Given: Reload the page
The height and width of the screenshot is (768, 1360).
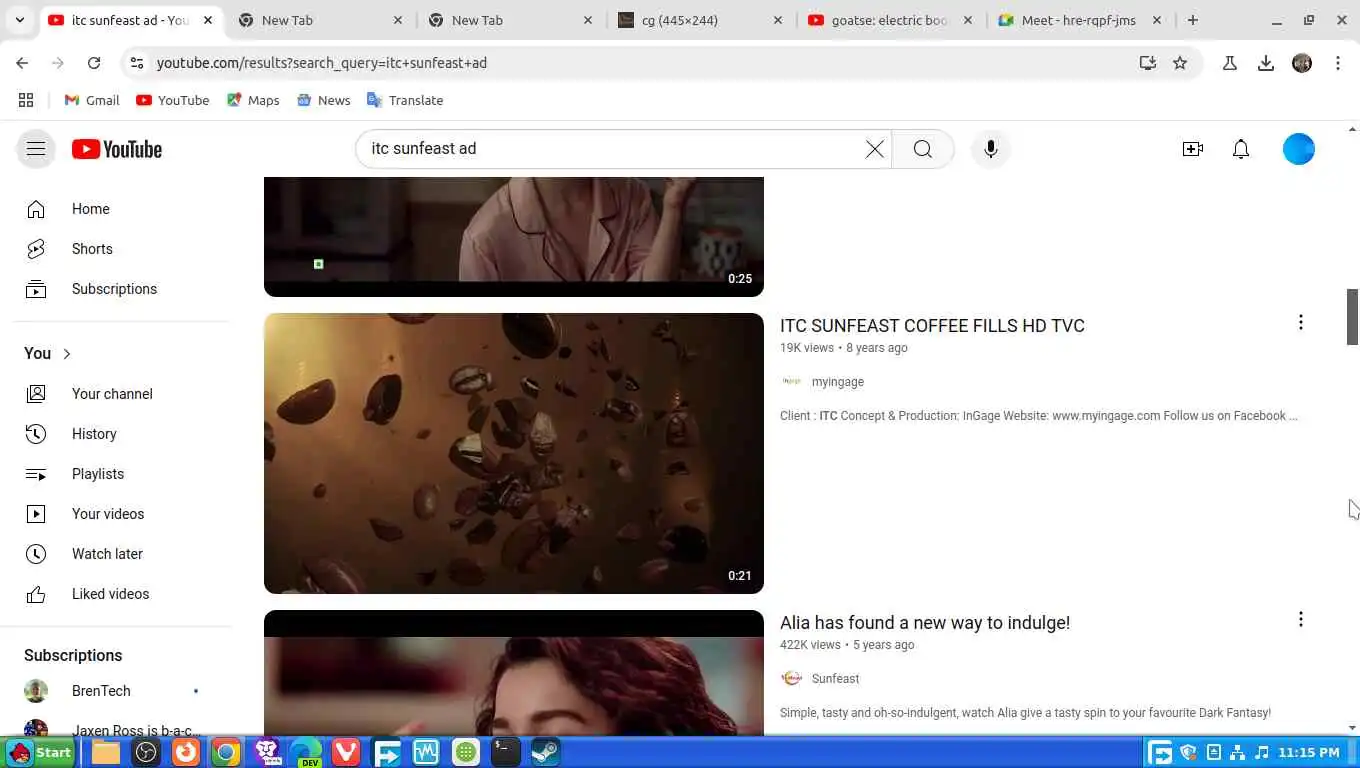Looking at the screenshot, I should pyautogui.click(x=94, y=63).
